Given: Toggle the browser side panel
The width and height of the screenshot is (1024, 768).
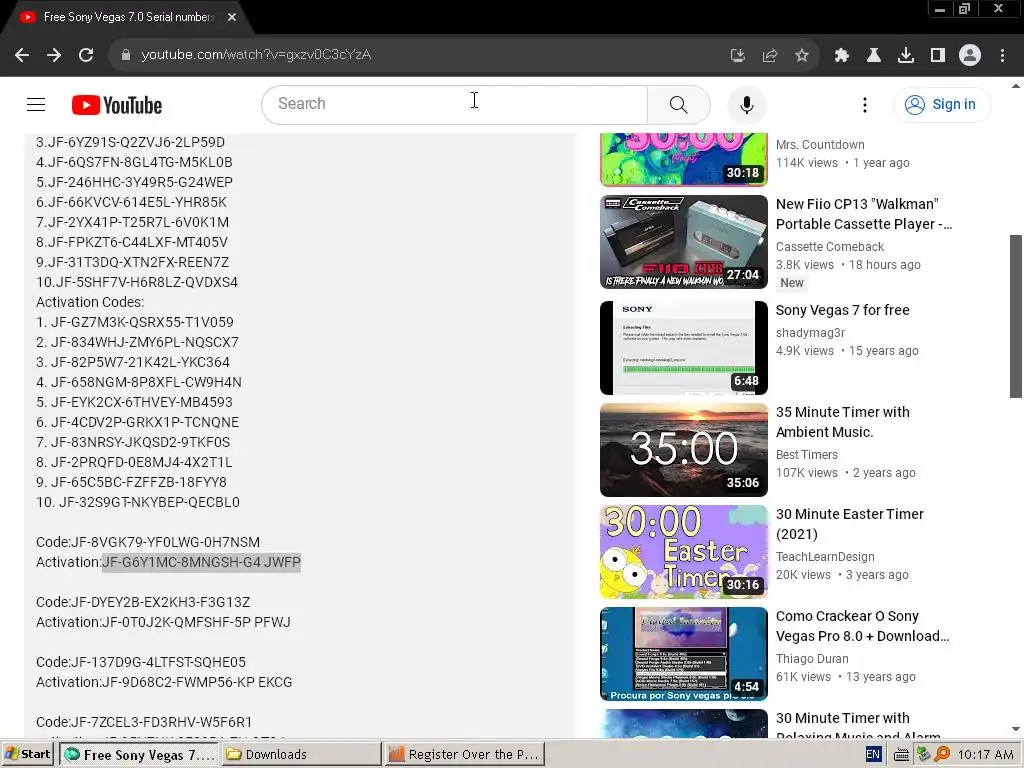Looking at the screenshot, I should (938, 55).
